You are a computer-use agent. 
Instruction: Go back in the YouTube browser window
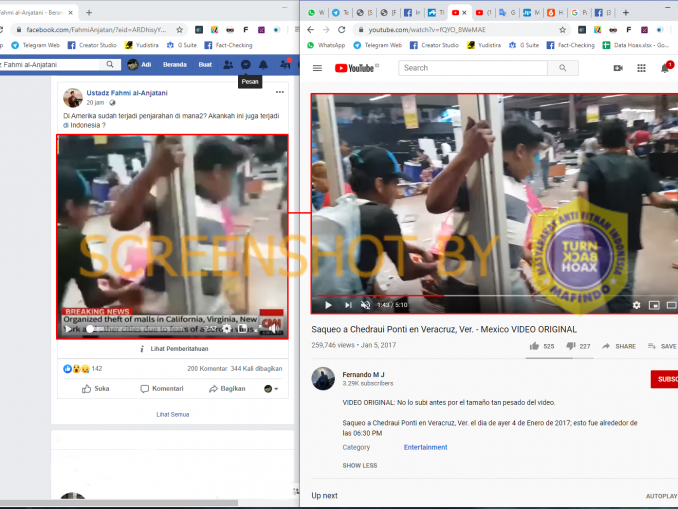tap(310, 30)
